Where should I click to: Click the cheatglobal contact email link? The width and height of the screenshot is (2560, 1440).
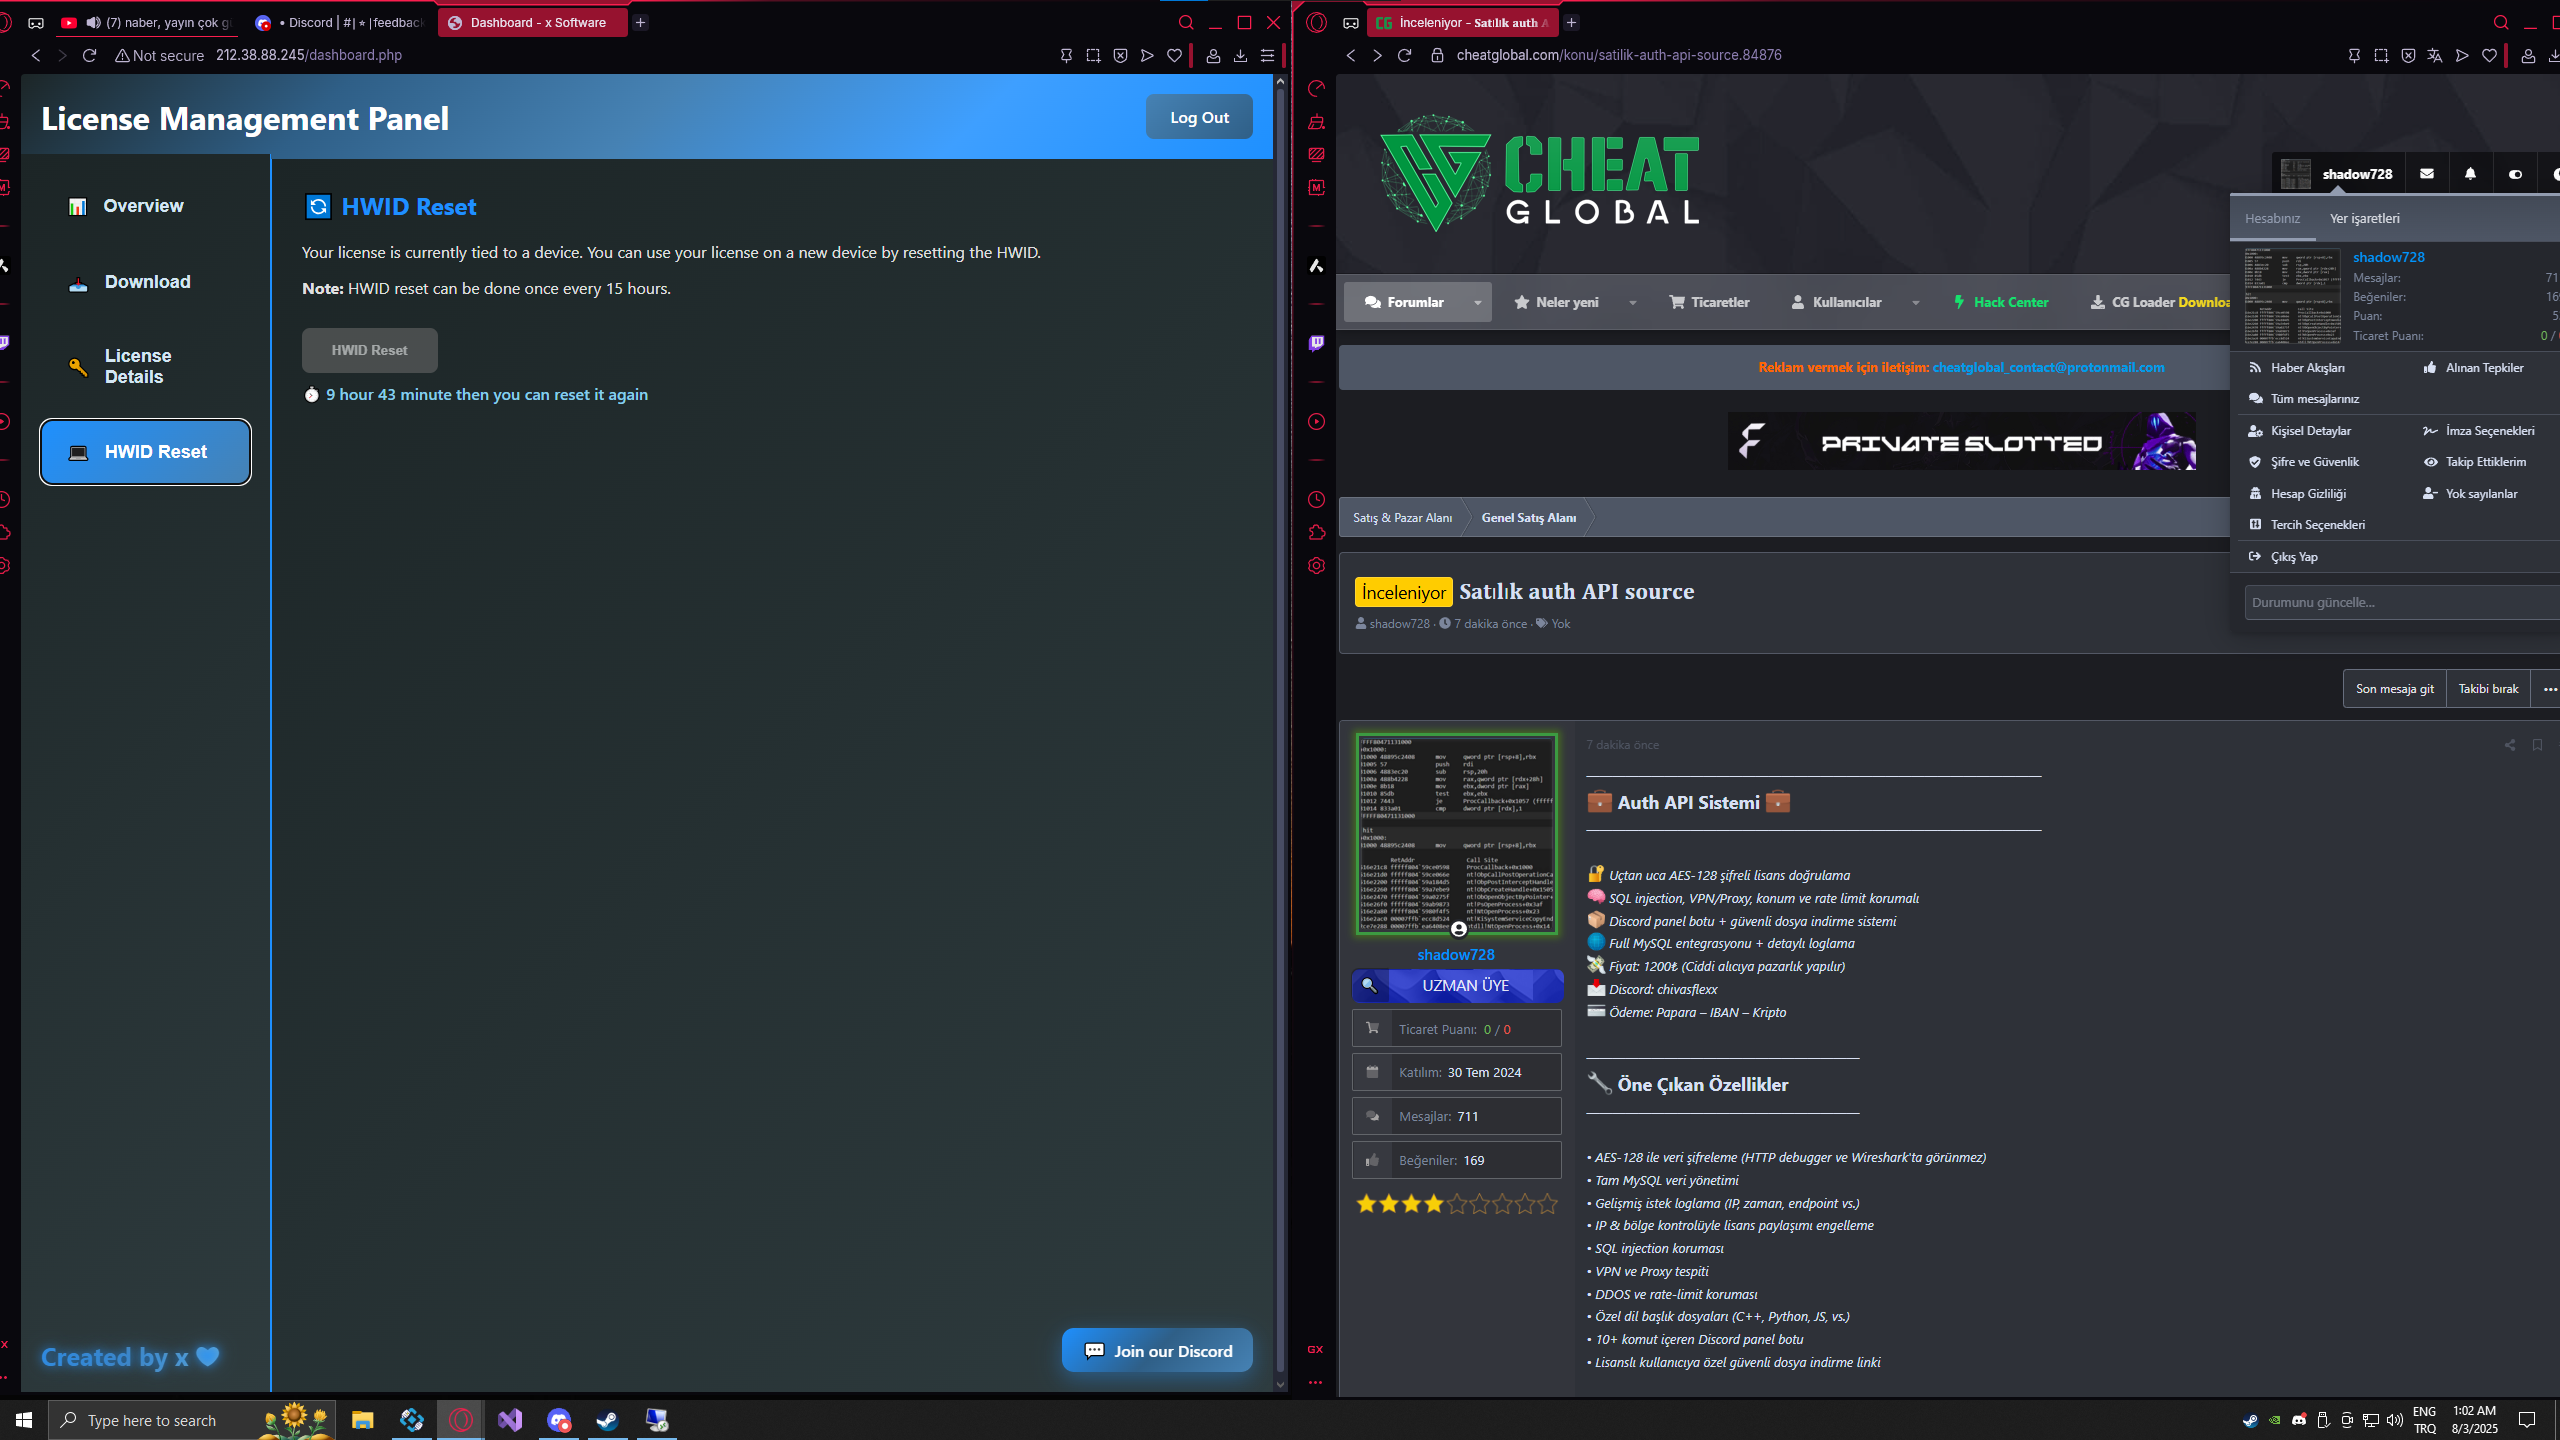(2048, 367)
